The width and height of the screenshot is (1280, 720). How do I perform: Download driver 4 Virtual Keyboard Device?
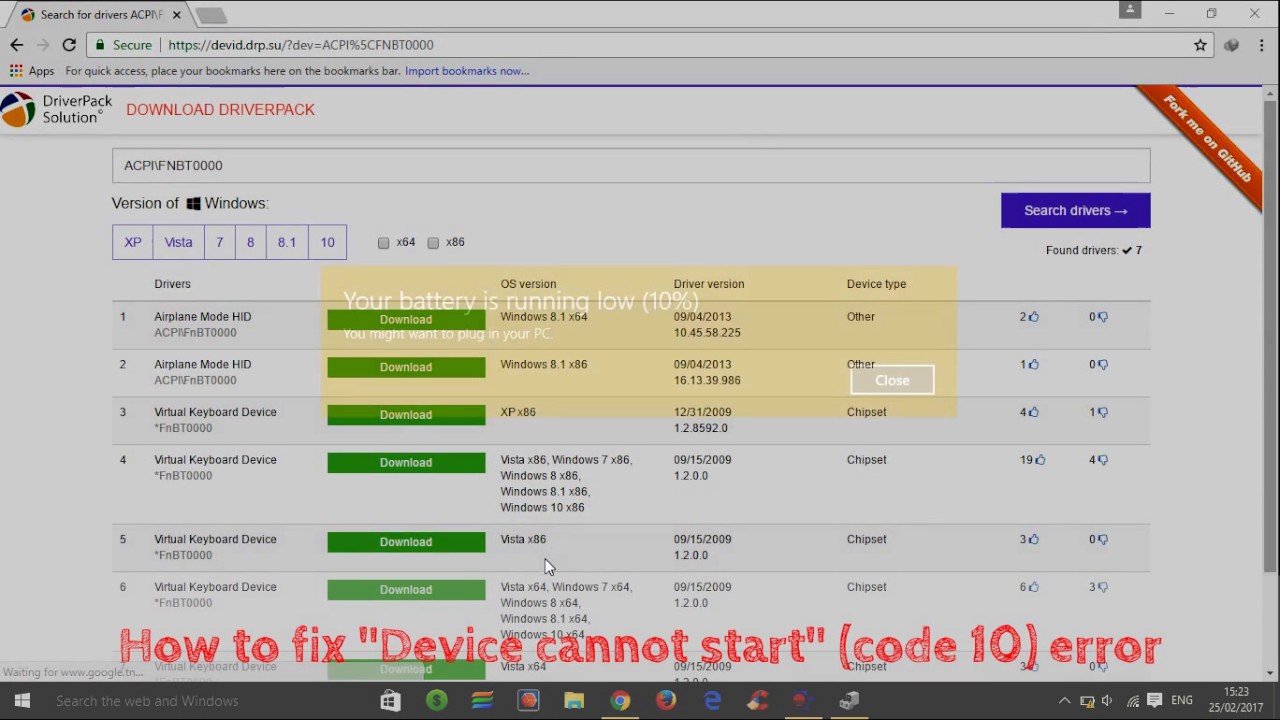(x=406, y=463)
